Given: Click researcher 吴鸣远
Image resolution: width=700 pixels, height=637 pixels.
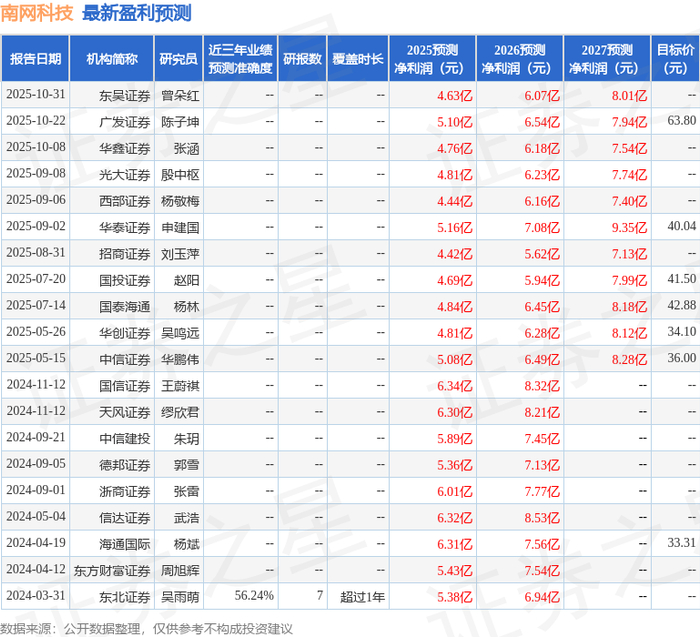Looking at the screenshot, I should (x=180, y=333).
